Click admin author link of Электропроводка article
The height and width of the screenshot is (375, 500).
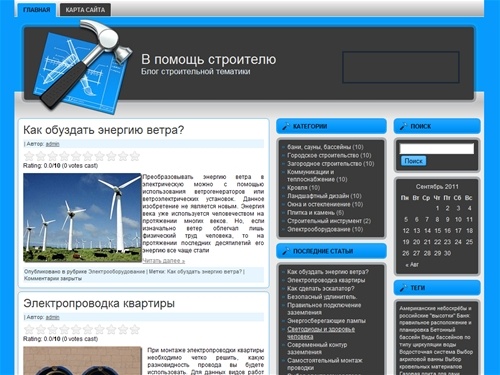(52, 317)
